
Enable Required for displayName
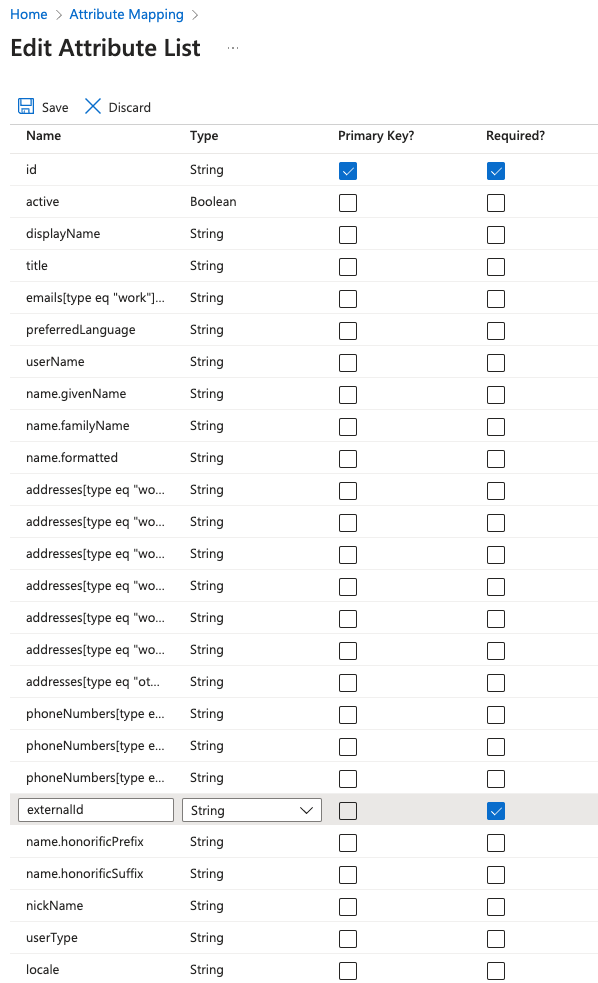(x=495, y=234)
